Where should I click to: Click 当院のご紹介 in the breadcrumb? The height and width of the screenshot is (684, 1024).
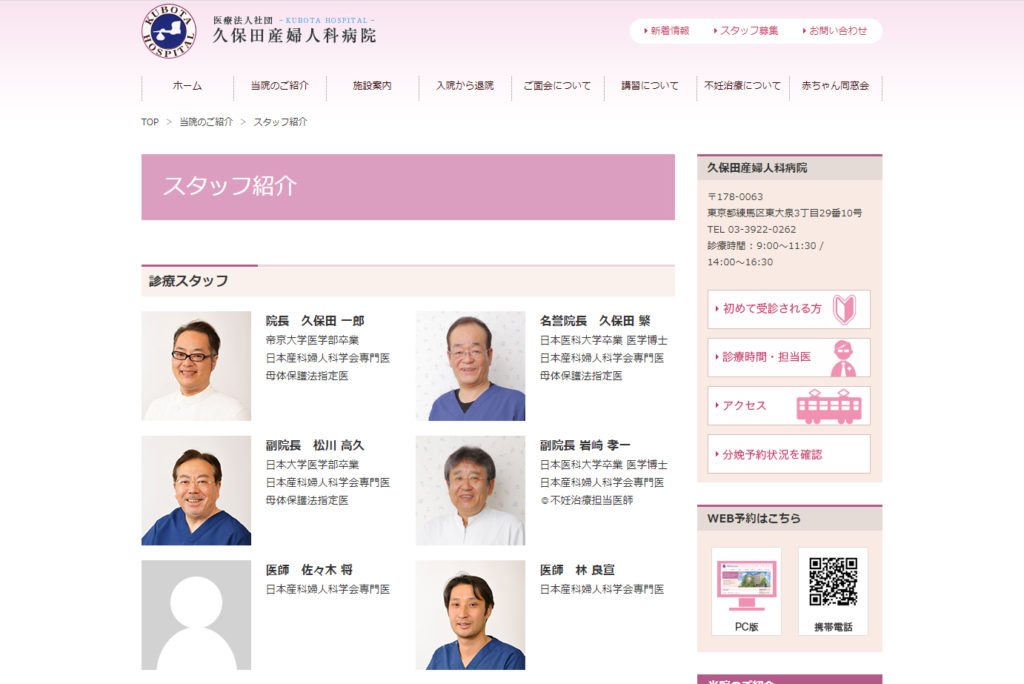206,122
